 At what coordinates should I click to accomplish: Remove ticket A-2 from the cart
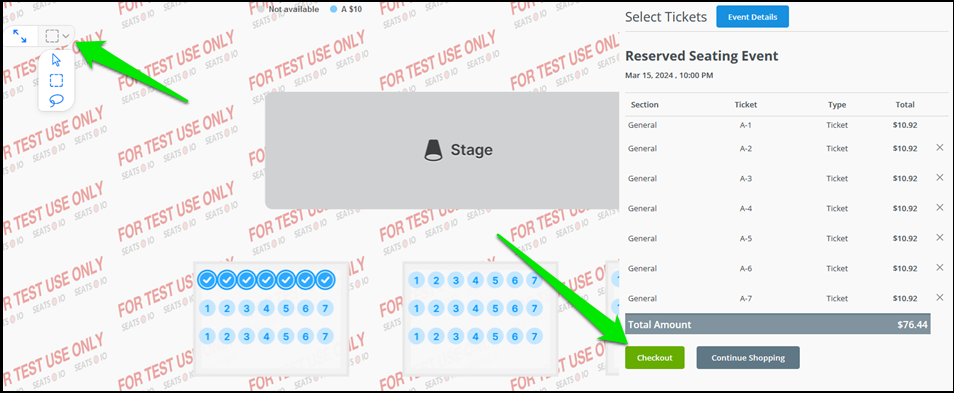tap(939, 148)
